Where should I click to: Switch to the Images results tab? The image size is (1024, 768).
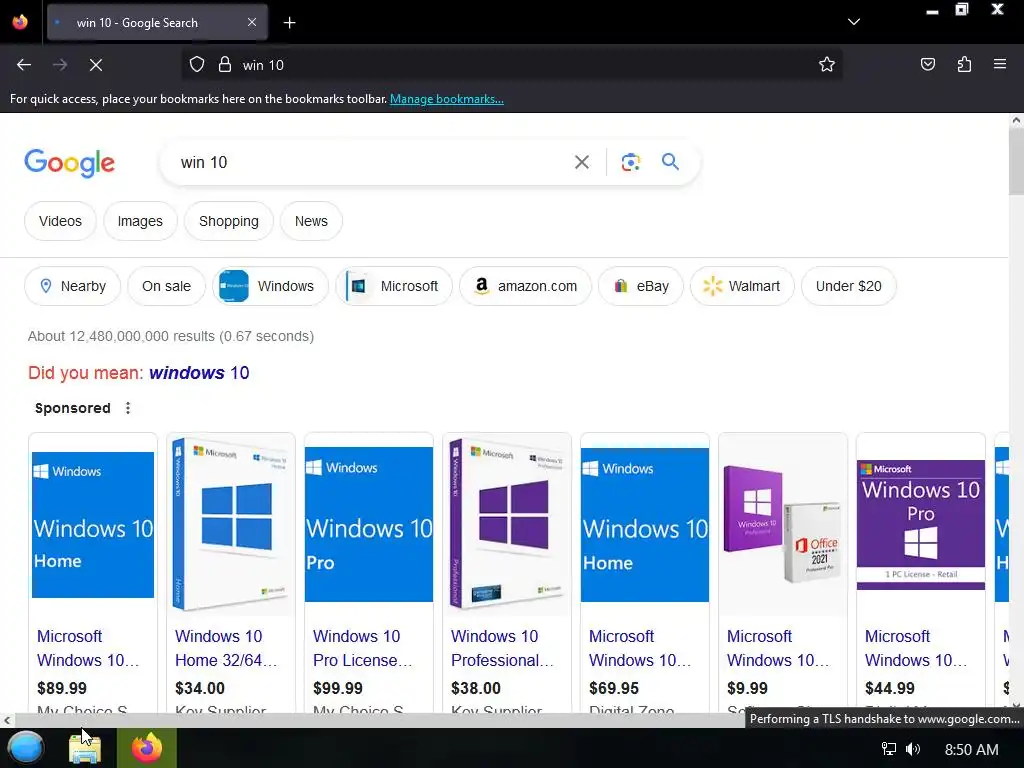click(x=140, y=221)
